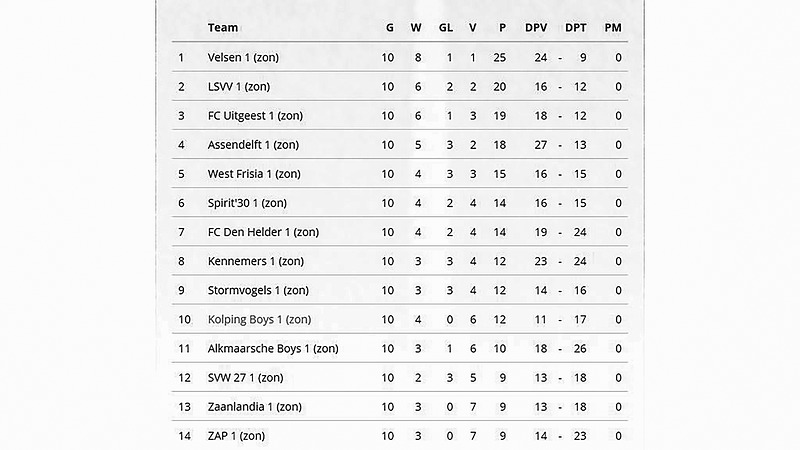Select the DPT column header
800x450 pixels.
(575, 28)
